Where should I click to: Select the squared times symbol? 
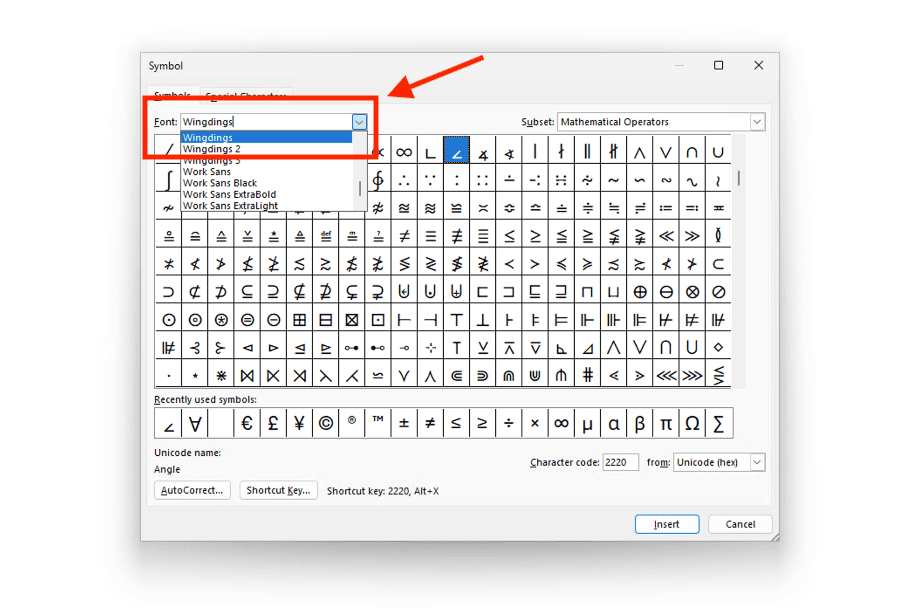point(351,320)
